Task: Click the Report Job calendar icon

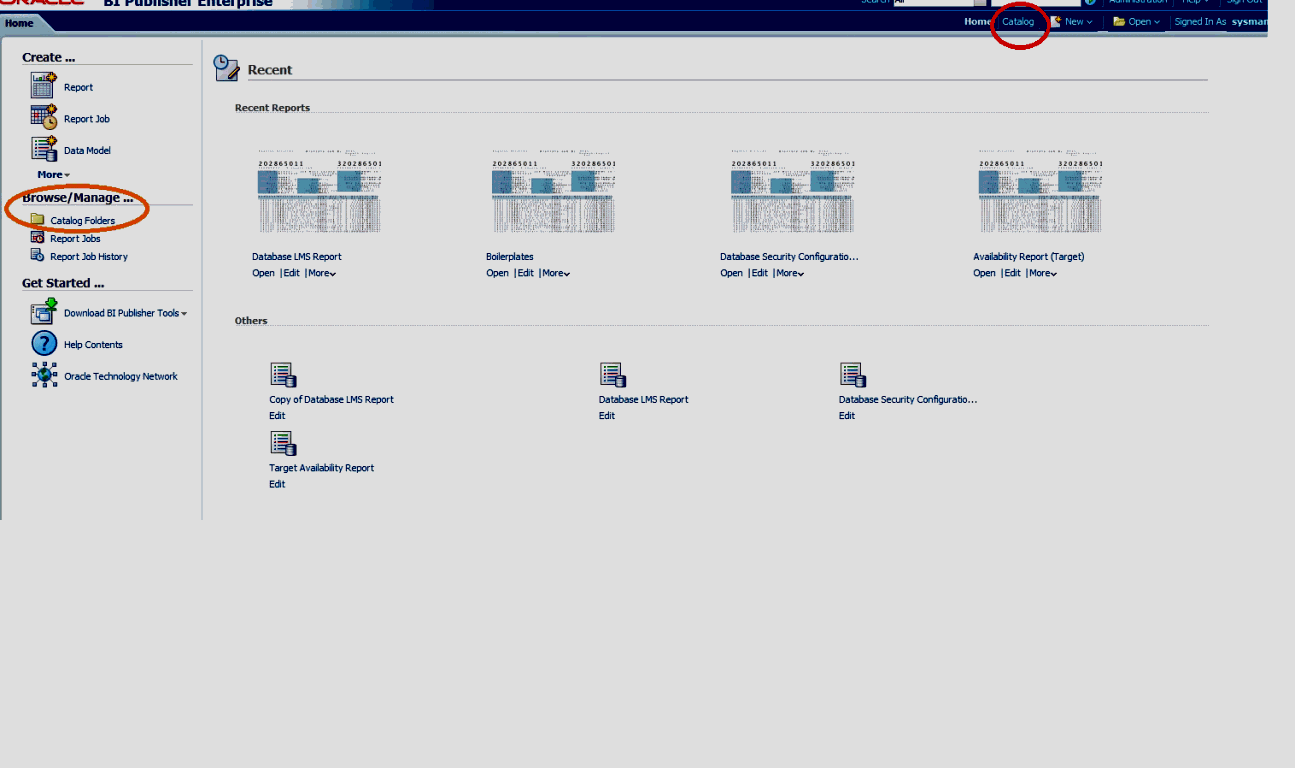Action: pyautogui.click(x=43, y=117)
